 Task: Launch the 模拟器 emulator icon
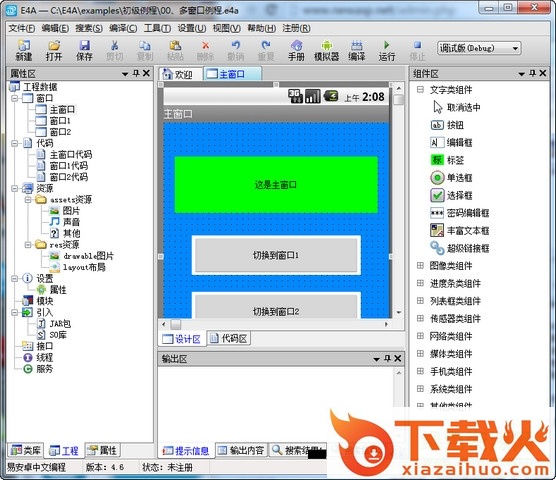pyautogui.click(x=327, y=50)
